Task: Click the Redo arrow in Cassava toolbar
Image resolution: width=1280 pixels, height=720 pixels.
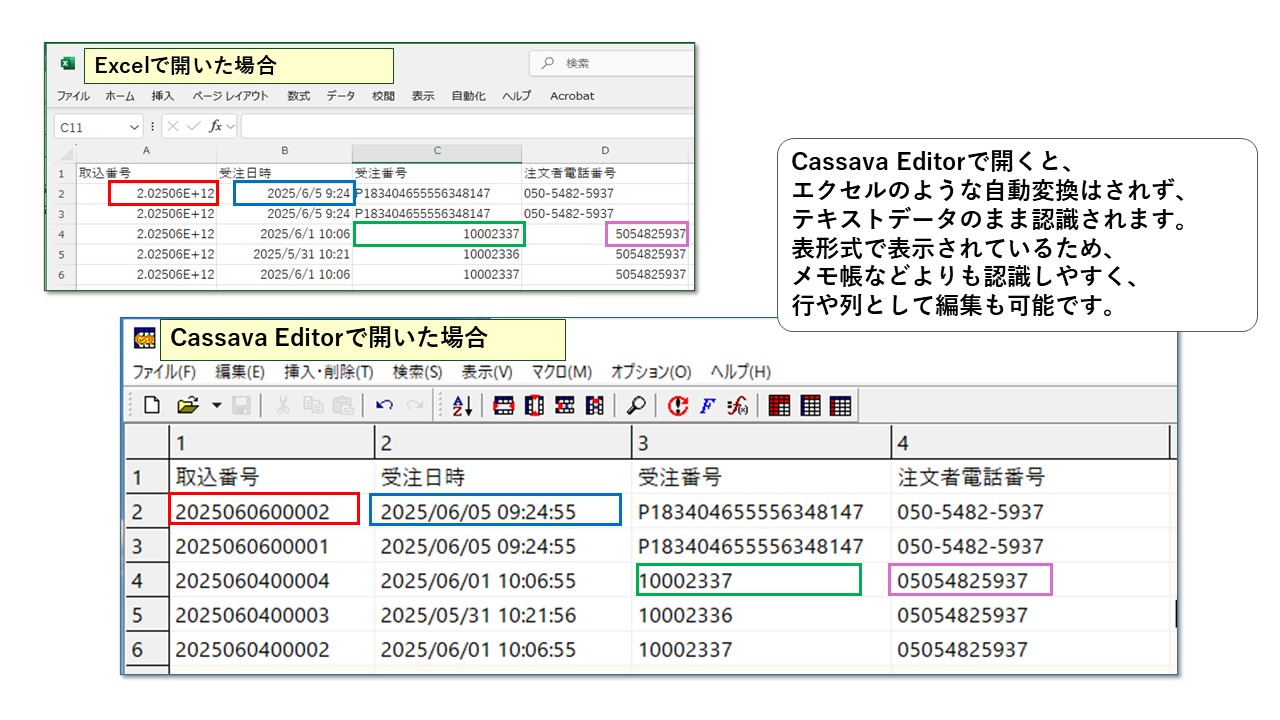Action: coord(414,406)
